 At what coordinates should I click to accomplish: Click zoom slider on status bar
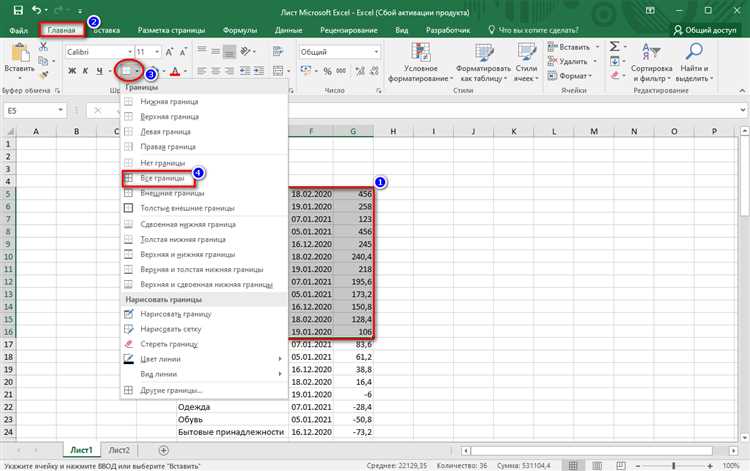pyautogui.click(x=674, y=465)
